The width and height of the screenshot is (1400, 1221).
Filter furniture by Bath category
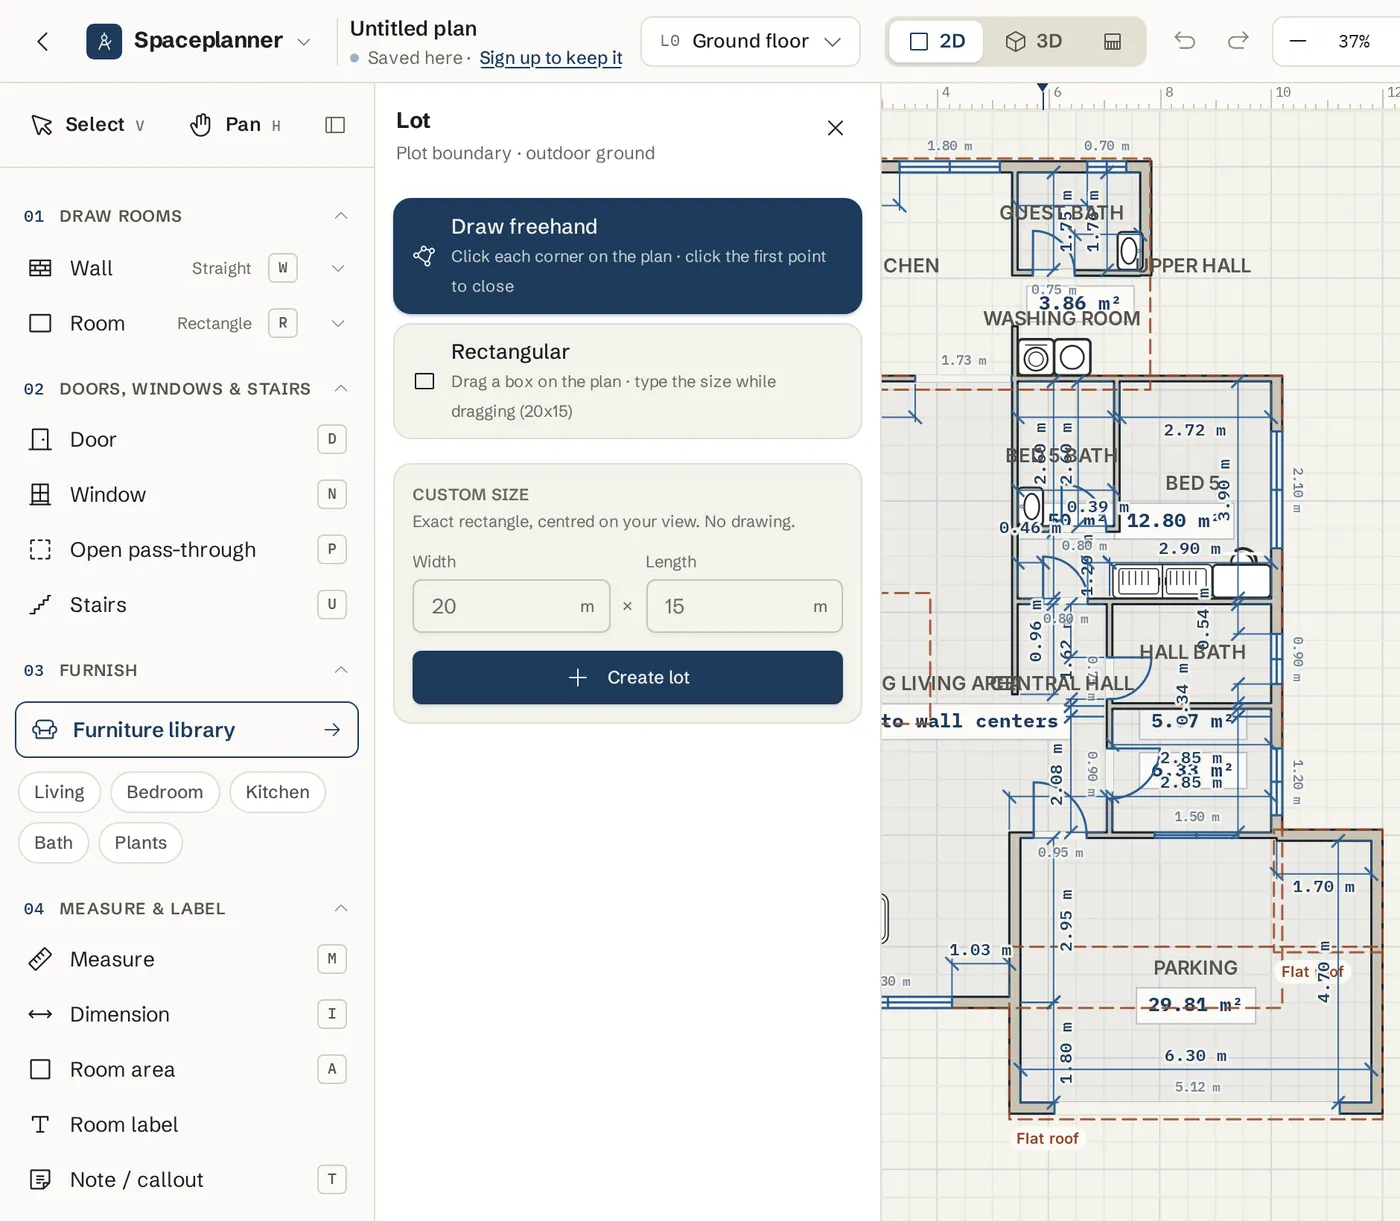[54, 843]
